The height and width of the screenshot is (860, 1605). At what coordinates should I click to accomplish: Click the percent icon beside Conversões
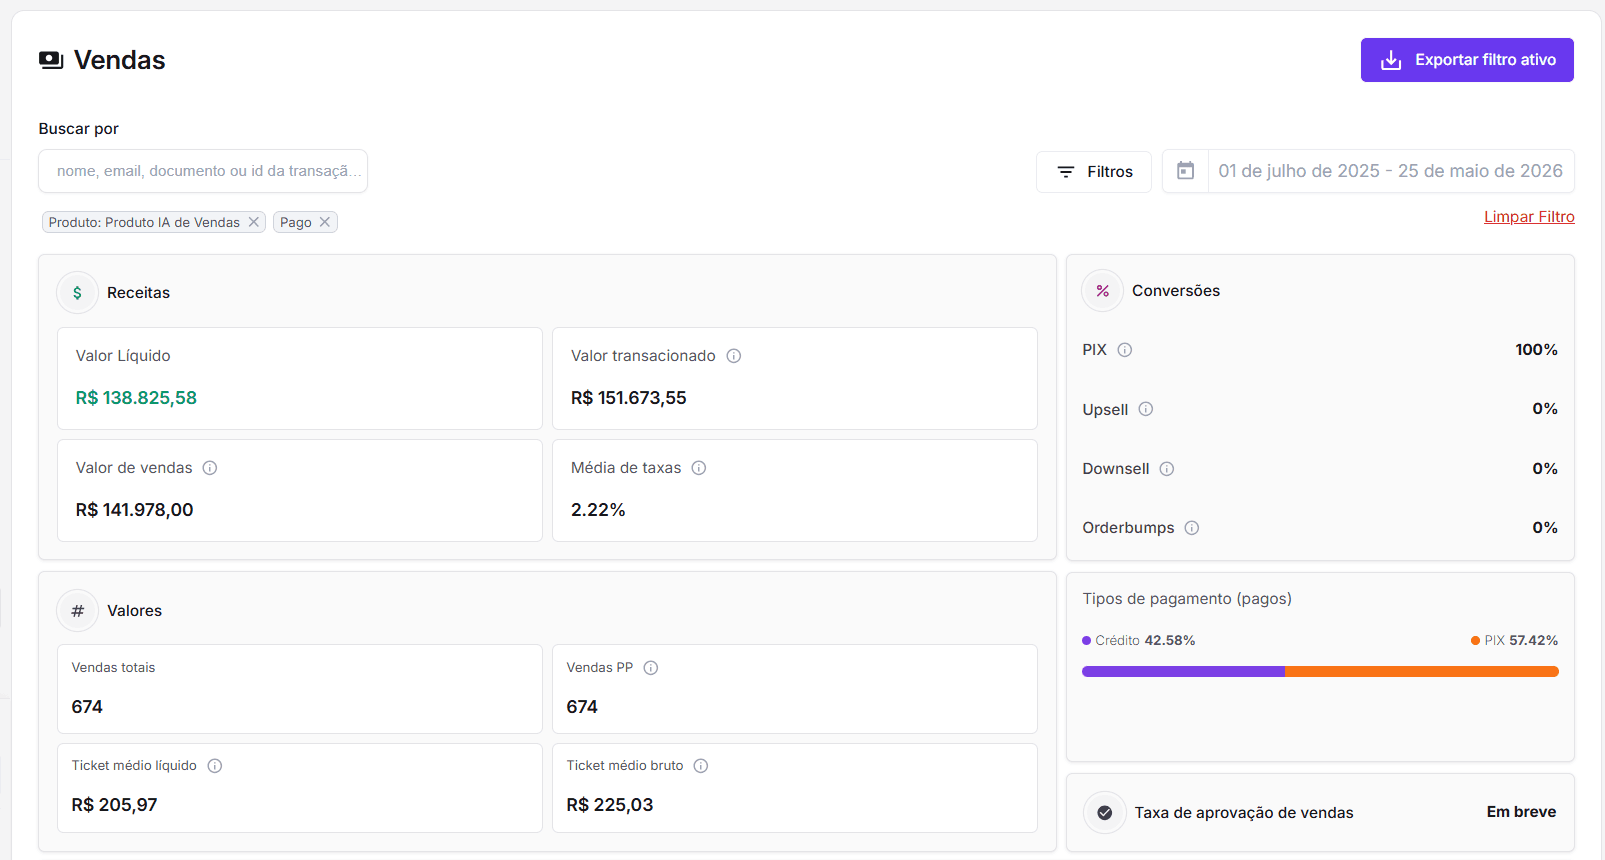coord(1103,291)
